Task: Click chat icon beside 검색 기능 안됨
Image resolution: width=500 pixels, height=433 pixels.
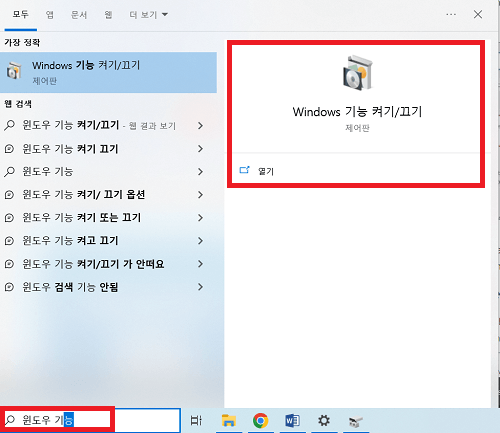Action: (9, 287)
